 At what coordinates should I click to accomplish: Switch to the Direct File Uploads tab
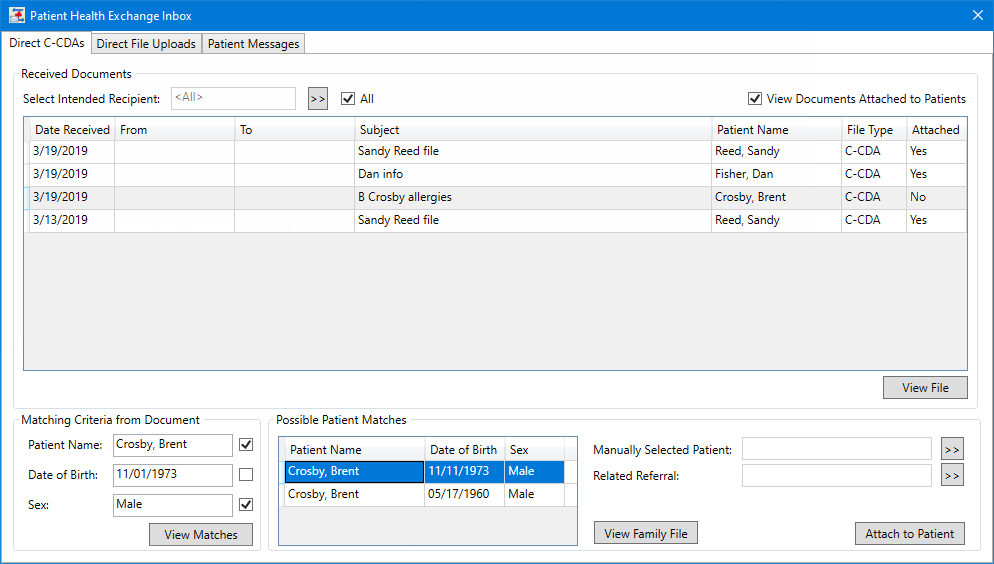pyautogui.click(x=146, y=44)
